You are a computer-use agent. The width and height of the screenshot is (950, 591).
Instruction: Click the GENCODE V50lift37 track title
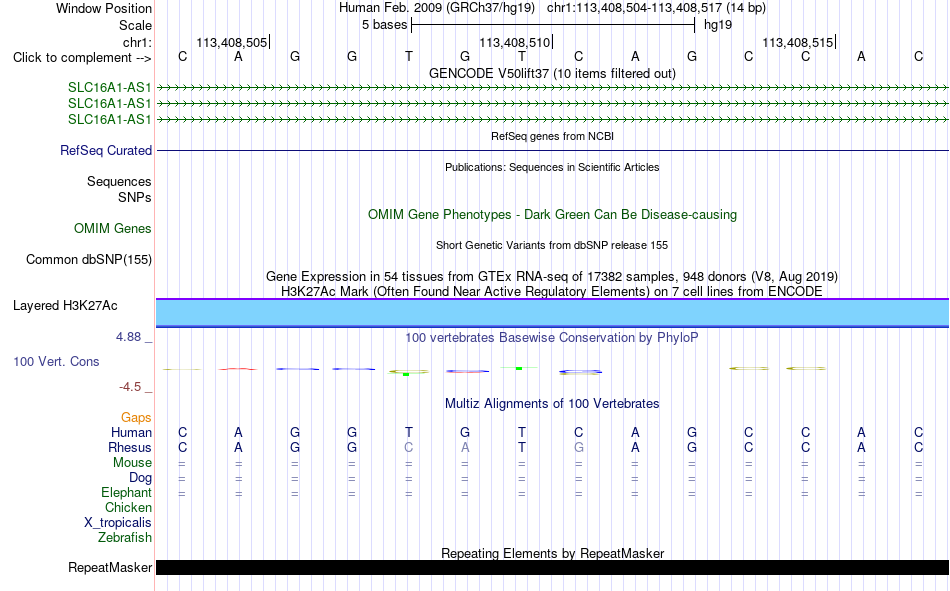coord(552,73)
